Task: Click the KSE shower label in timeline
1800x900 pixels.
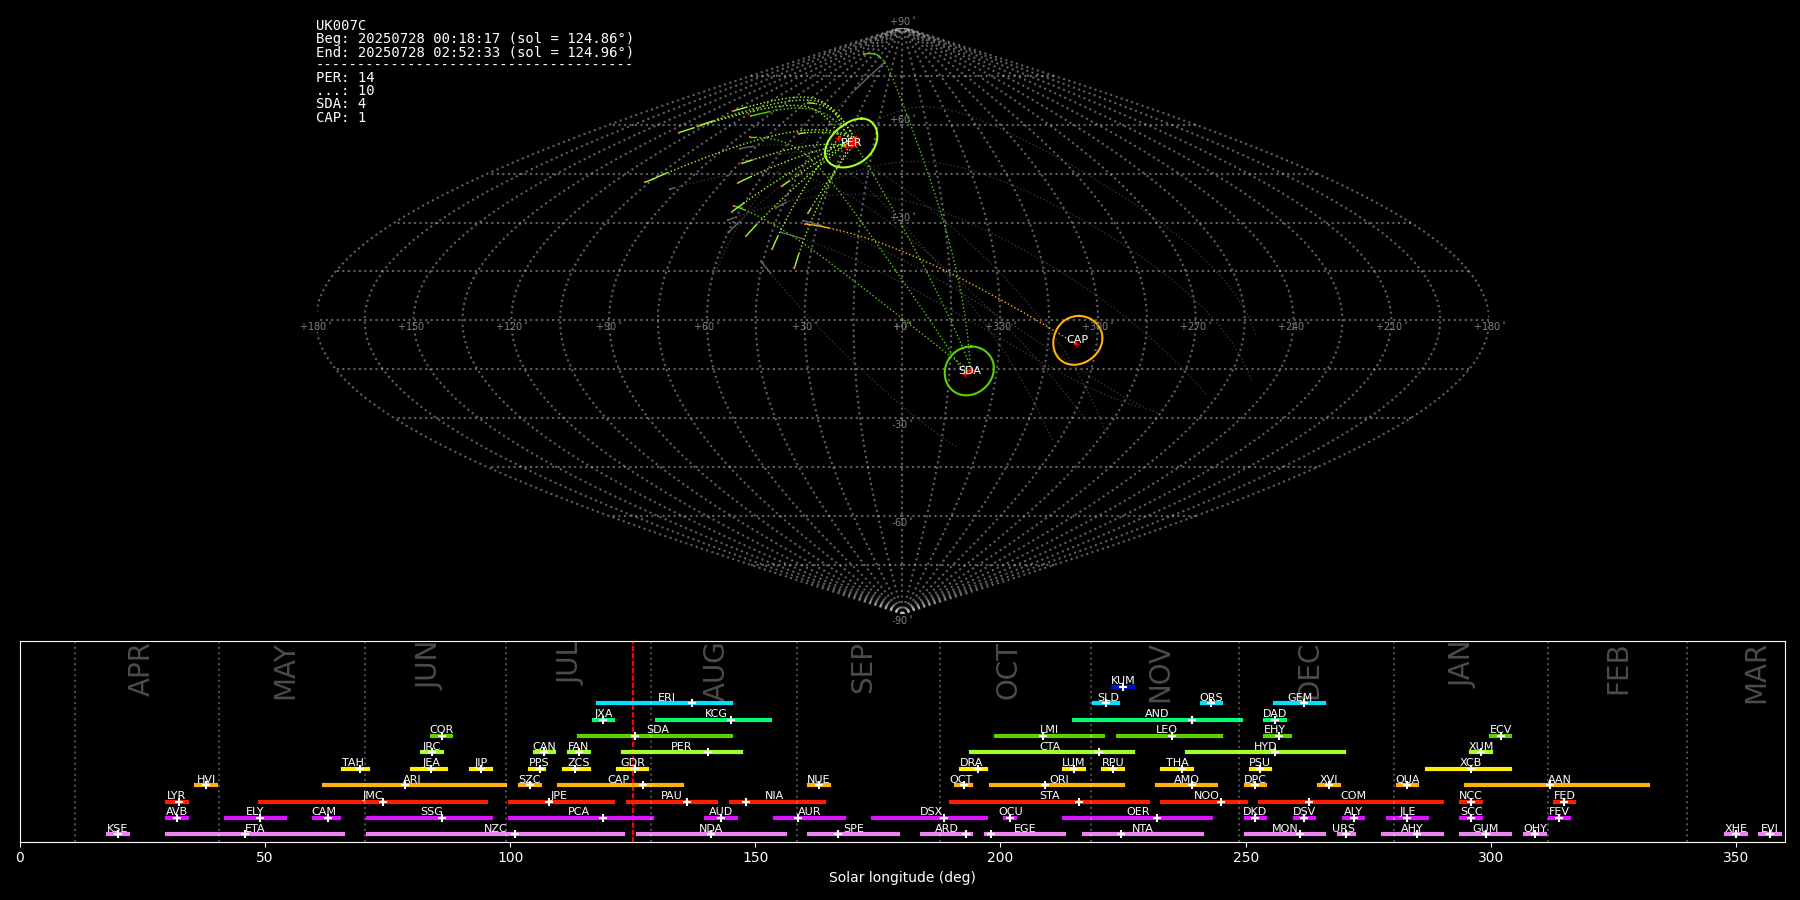Action: (117, 829)
